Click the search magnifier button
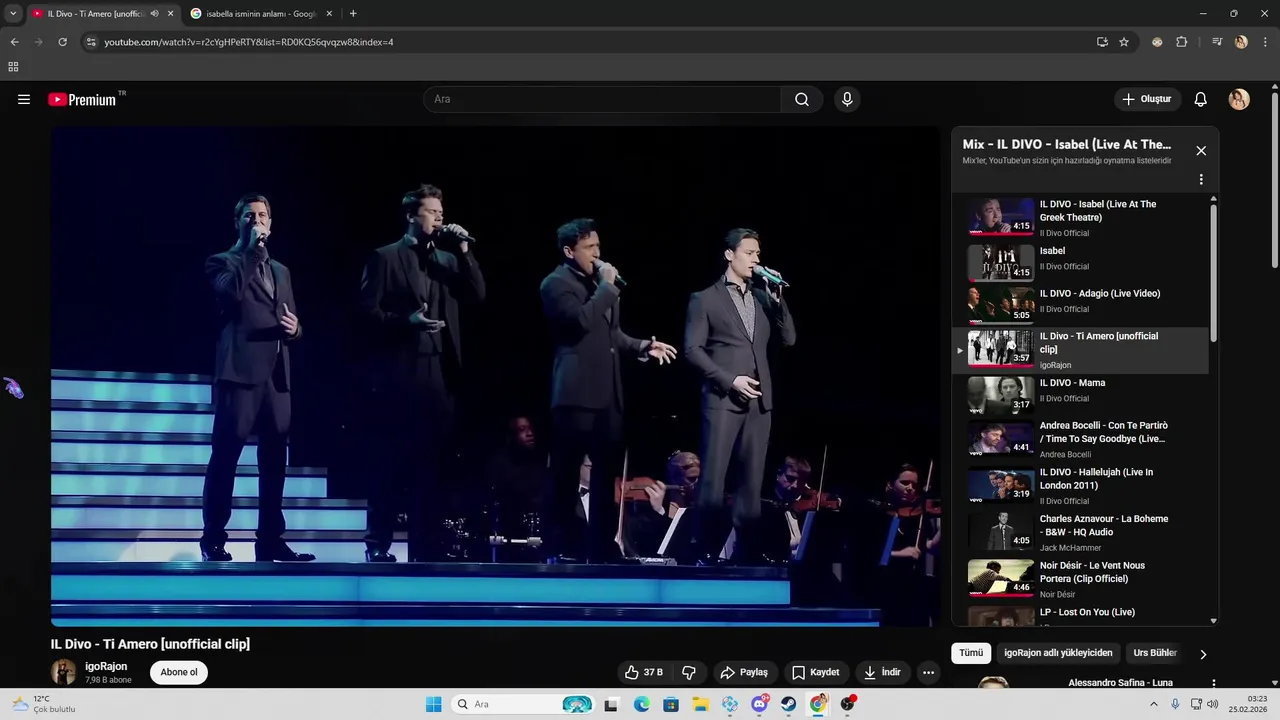1280x720 pixels. point(802,99)
